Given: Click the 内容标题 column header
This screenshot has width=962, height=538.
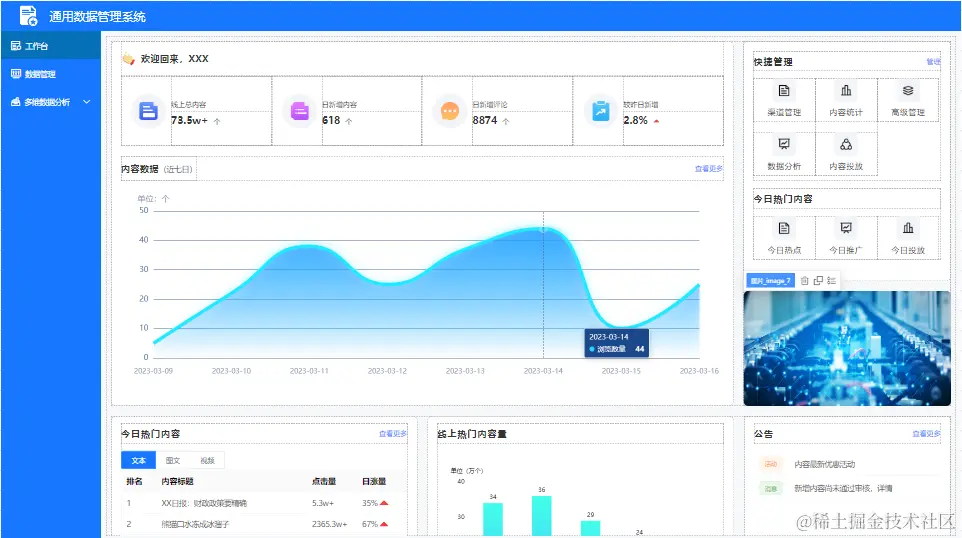Looking at the screenshot, I should coord(177,482).
